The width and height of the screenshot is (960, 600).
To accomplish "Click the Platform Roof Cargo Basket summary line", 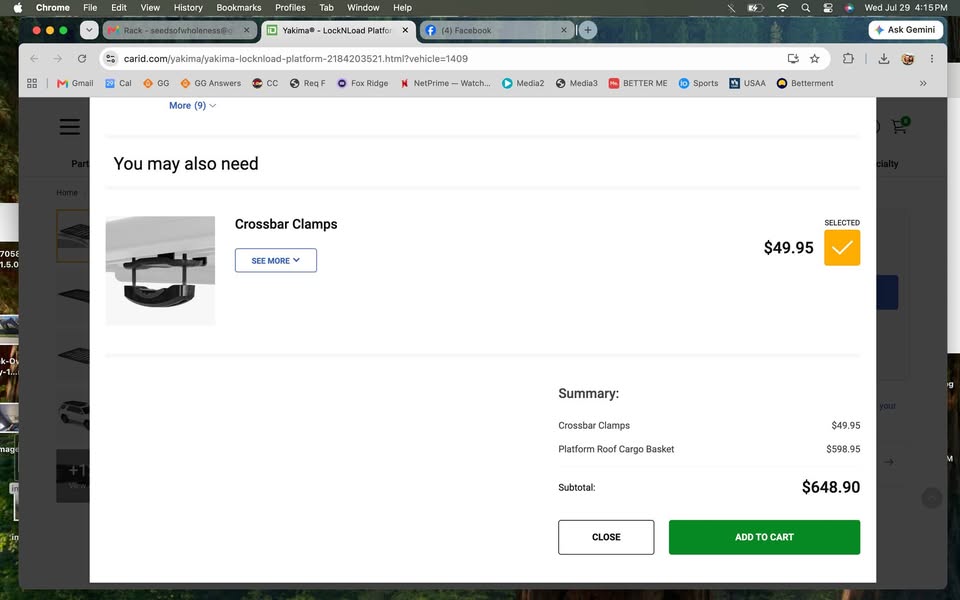I will click(x=709, y=449).
